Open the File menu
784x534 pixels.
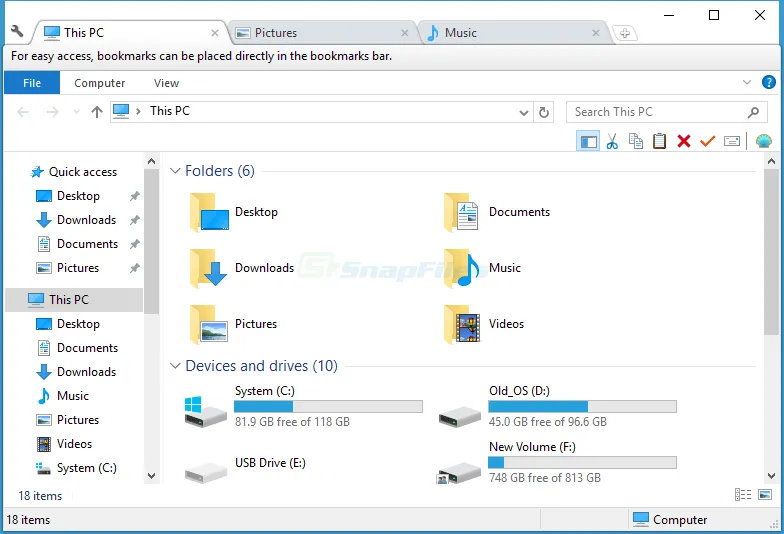[32, 82]
